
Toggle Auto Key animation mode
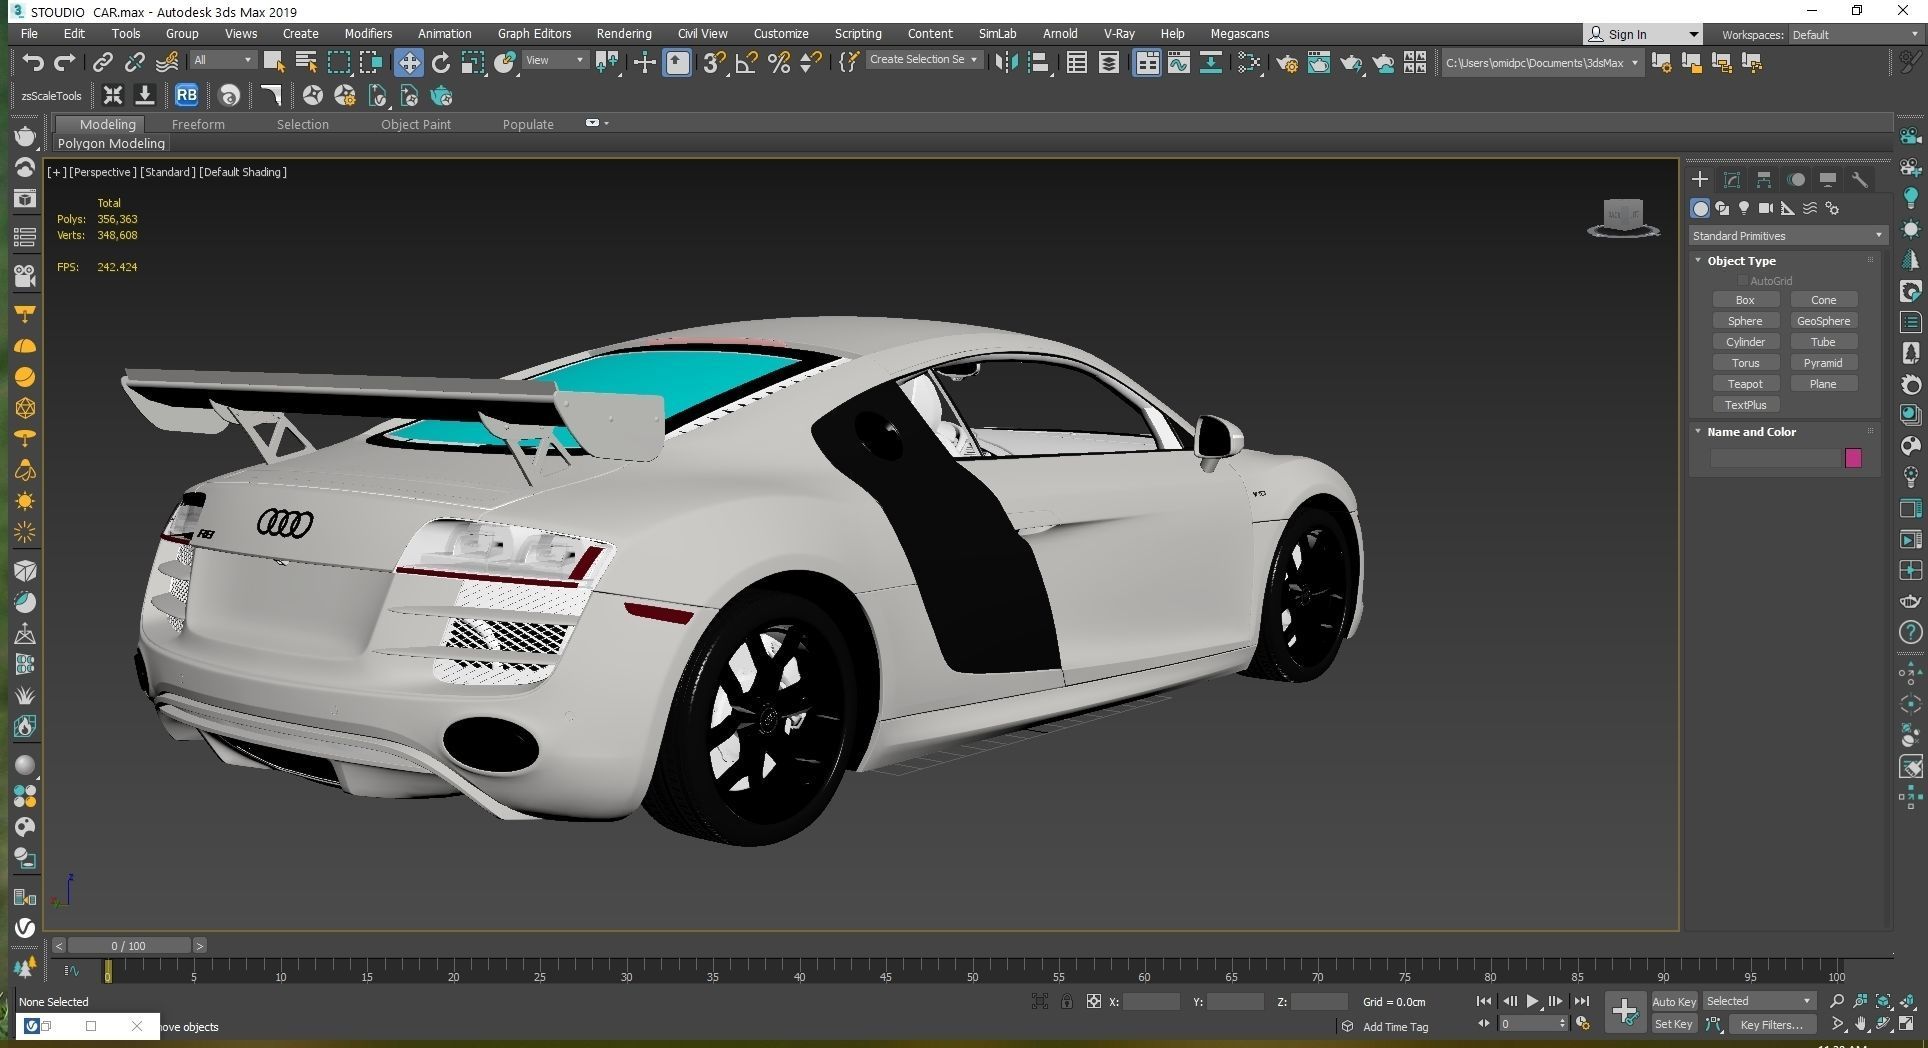tap(1674, 1001)
